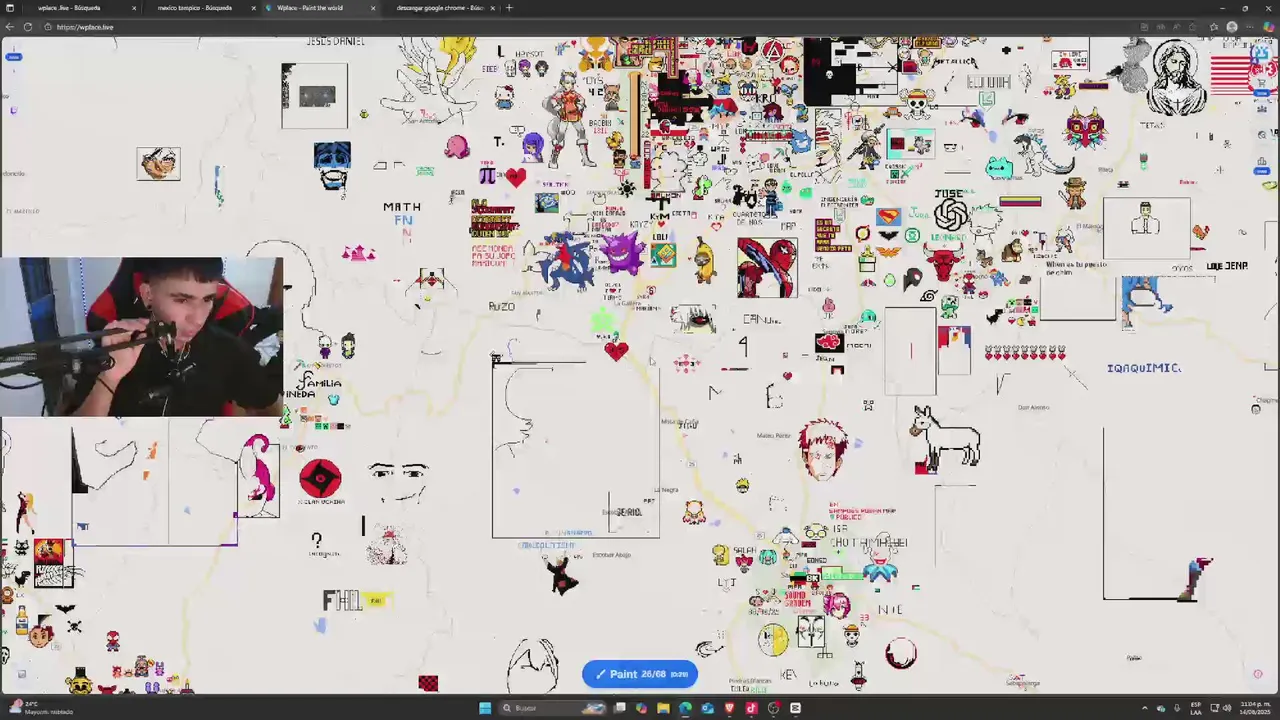The height and width of the screenshot is (720, 1280).
Task: Click the 'MATH' text on the canvas
Action: click(x=402, y=207)
